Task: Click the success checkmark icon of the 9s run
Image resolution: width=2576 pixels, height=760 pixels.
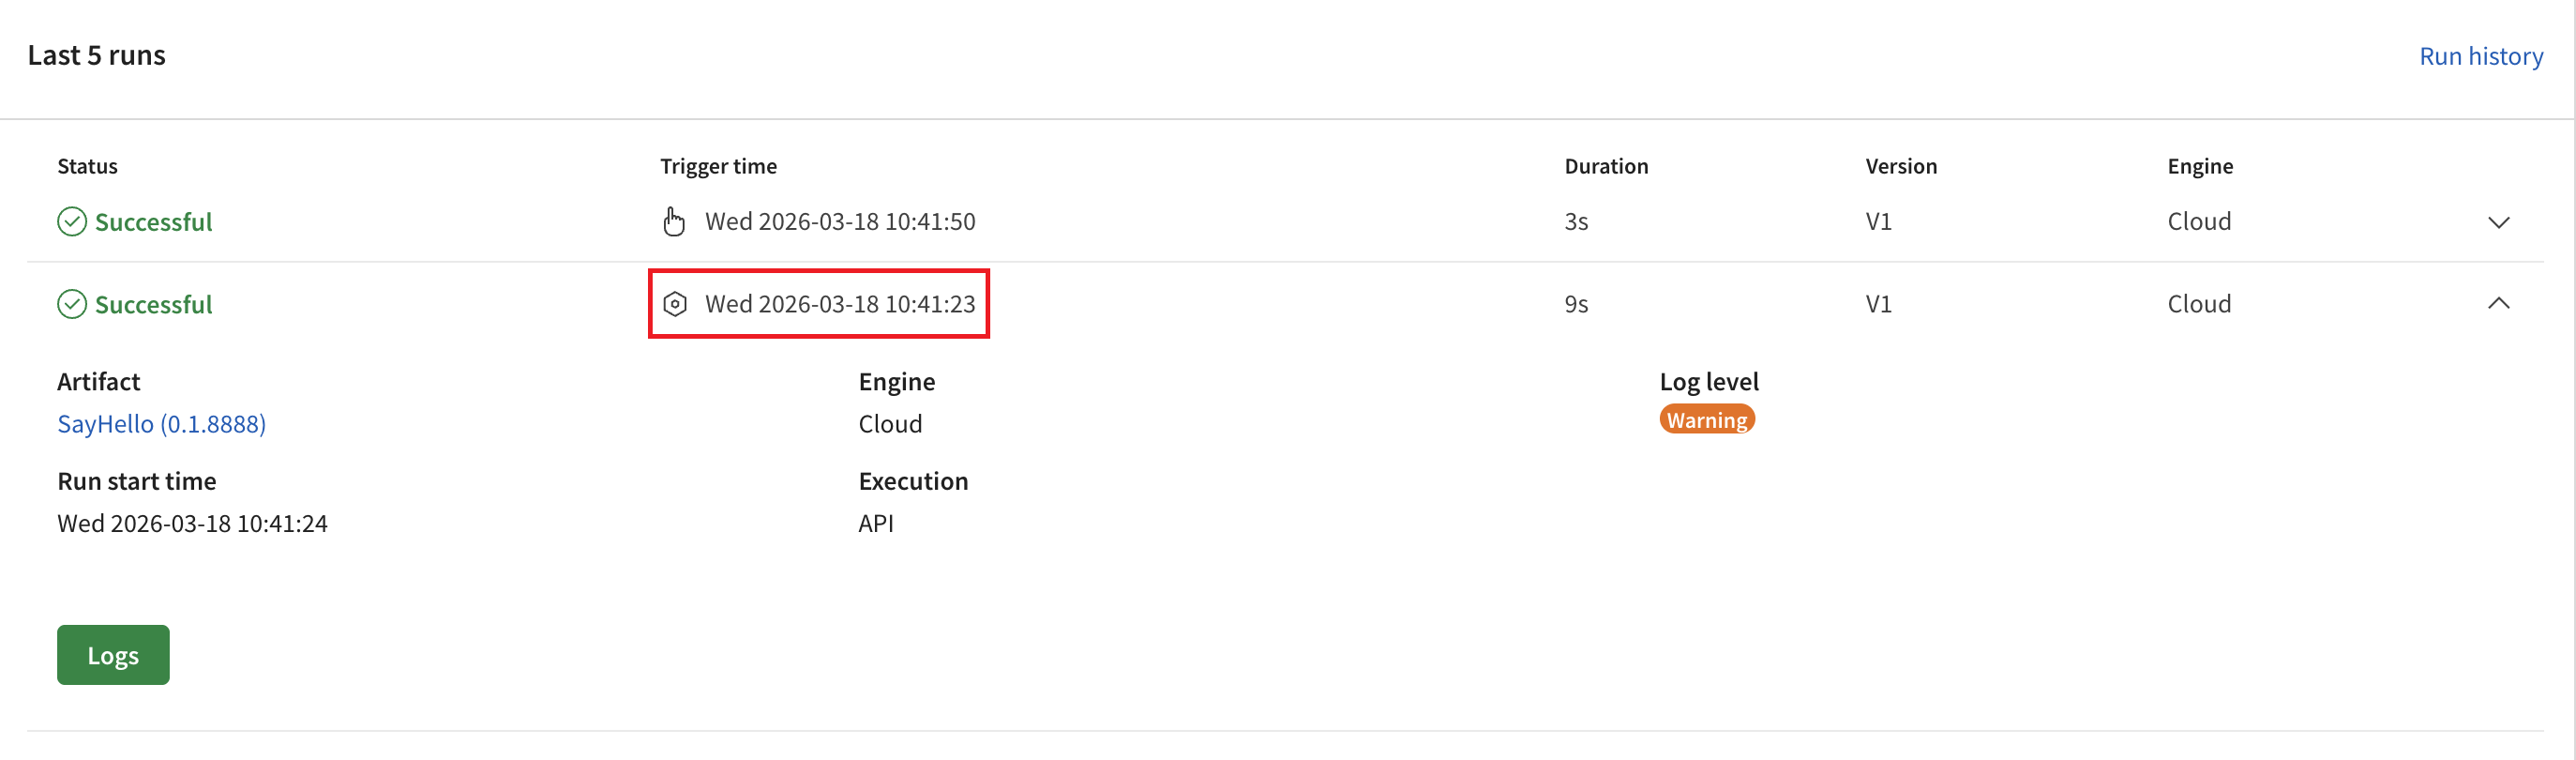Action: click(x=72, y=304)
